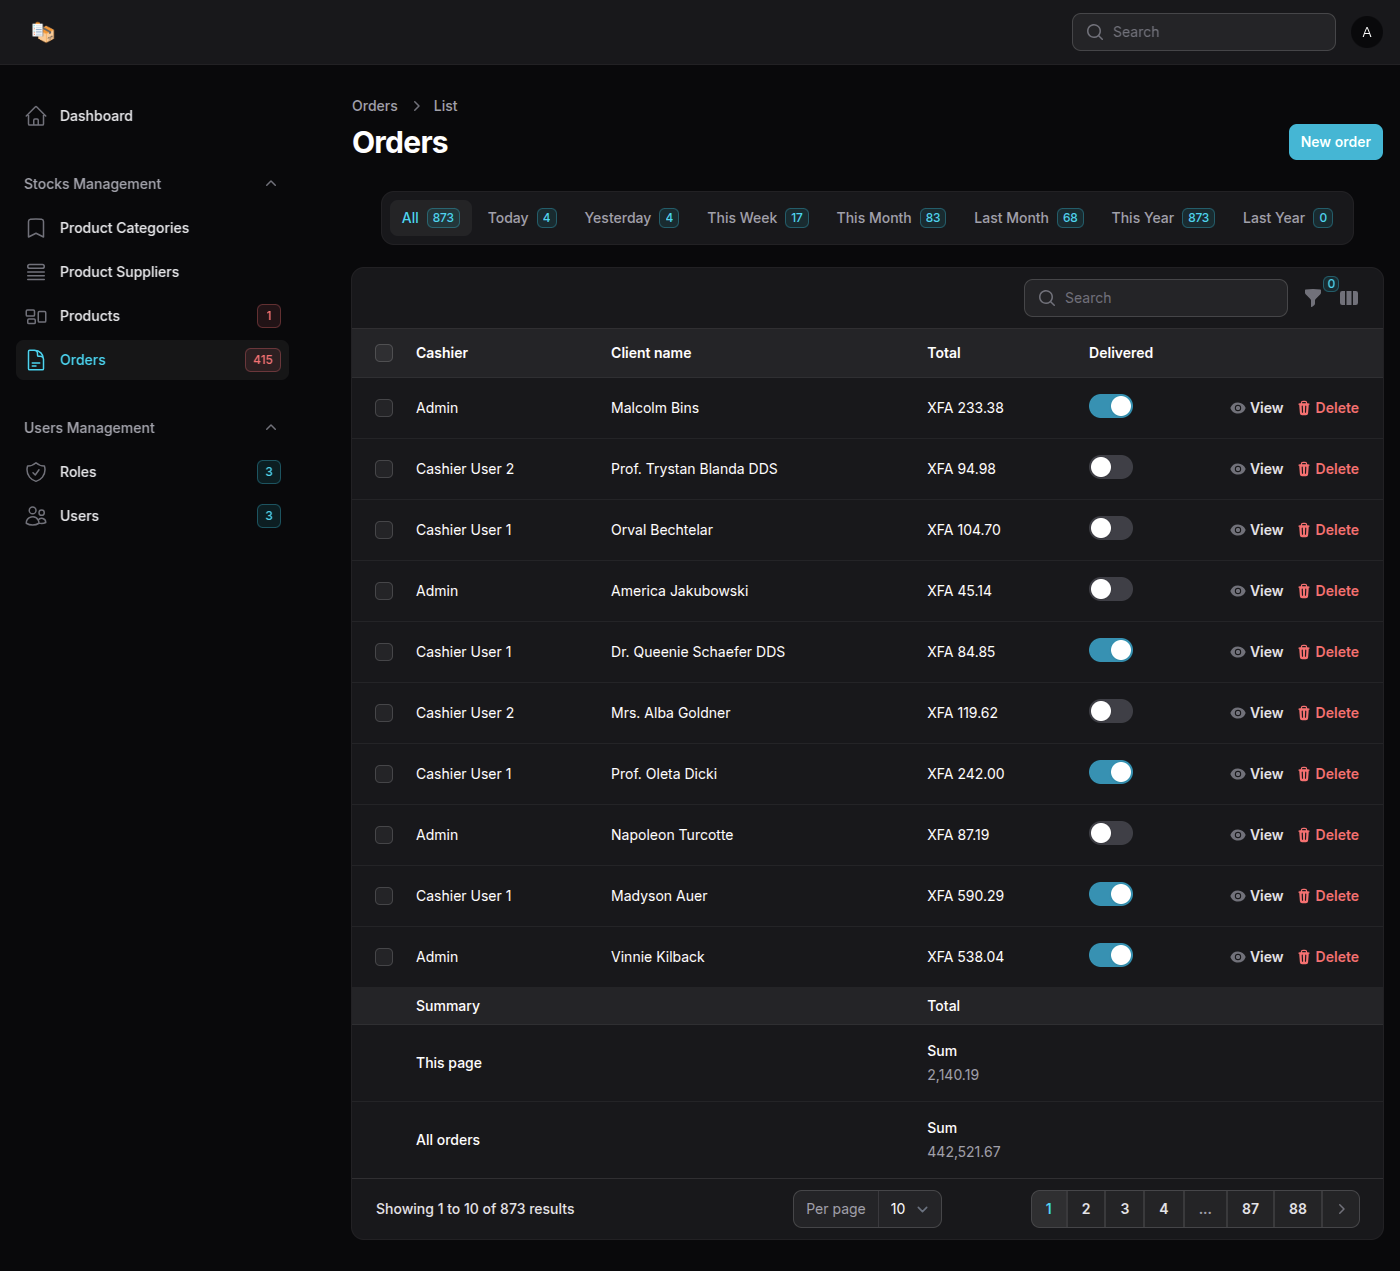Collapse the Stocks Management section
Image resolution: width=1400 pixels, height=1271 pixels.
271,184
